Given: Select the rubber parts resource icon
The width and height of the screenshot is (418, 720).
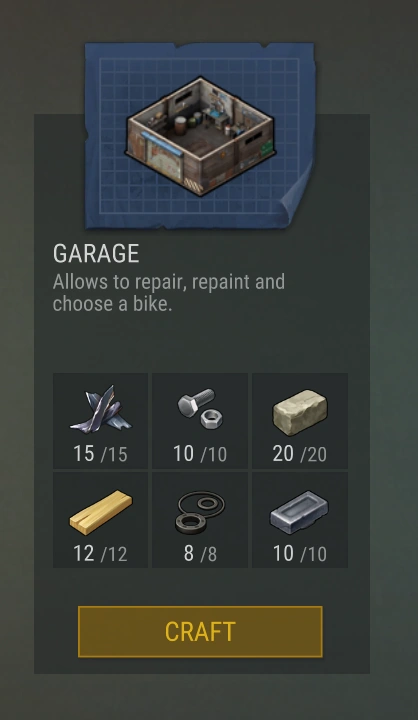Looking at the screenshot, I should tap(200, 512).
